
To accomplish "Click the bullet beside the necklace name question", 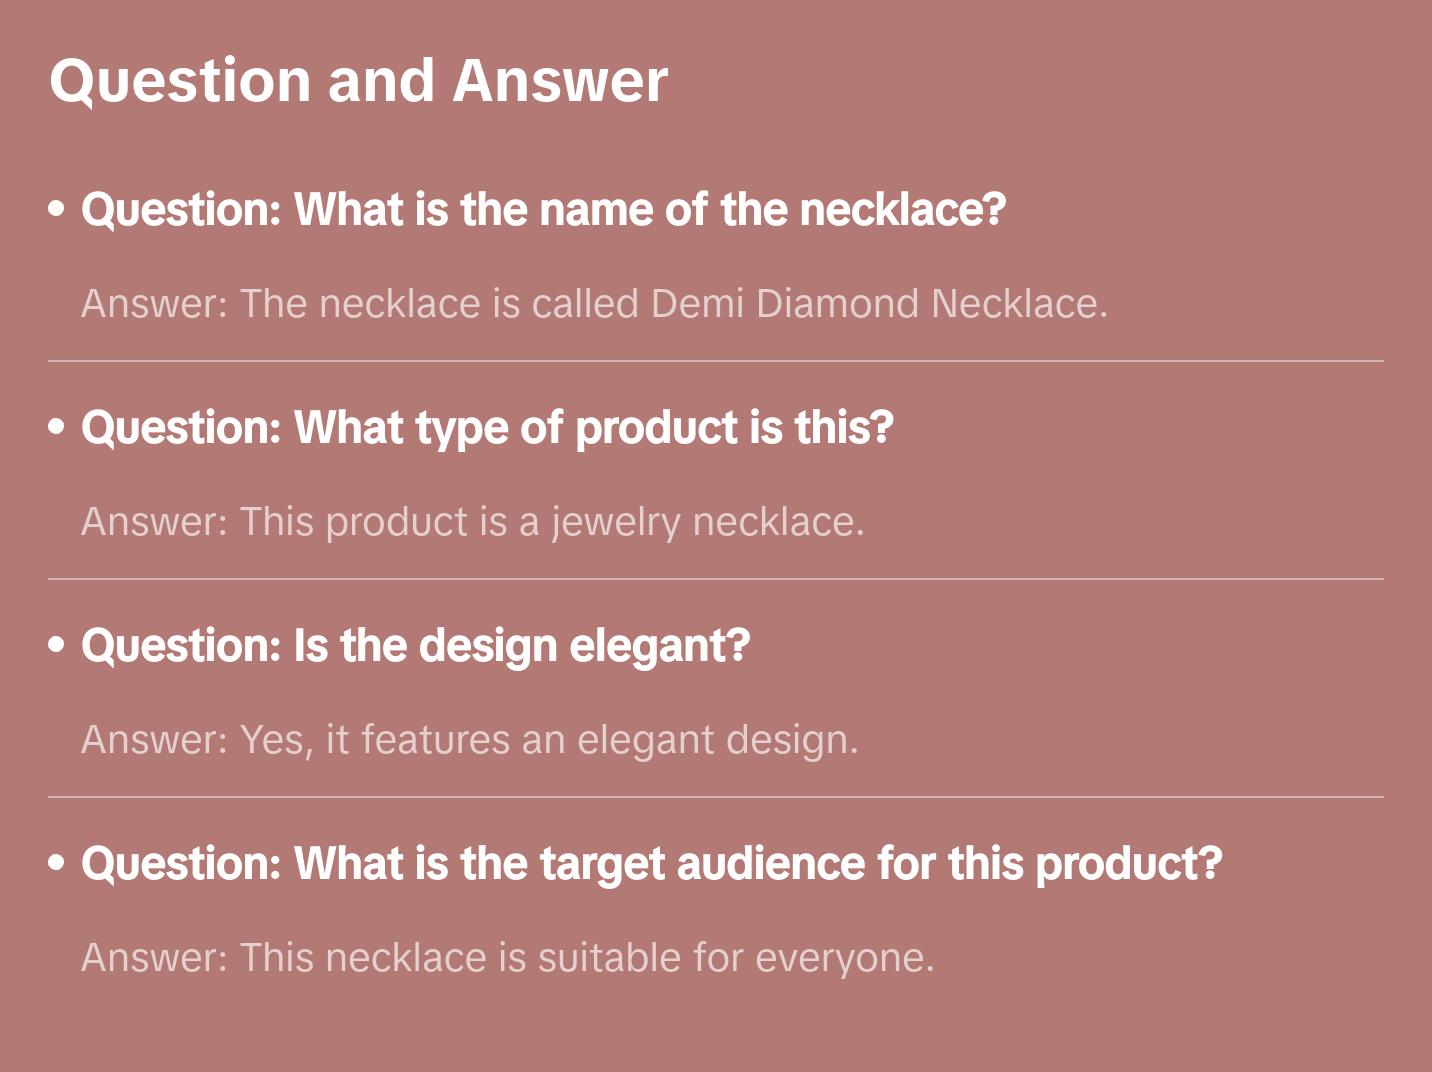I will tap(57, 209).
